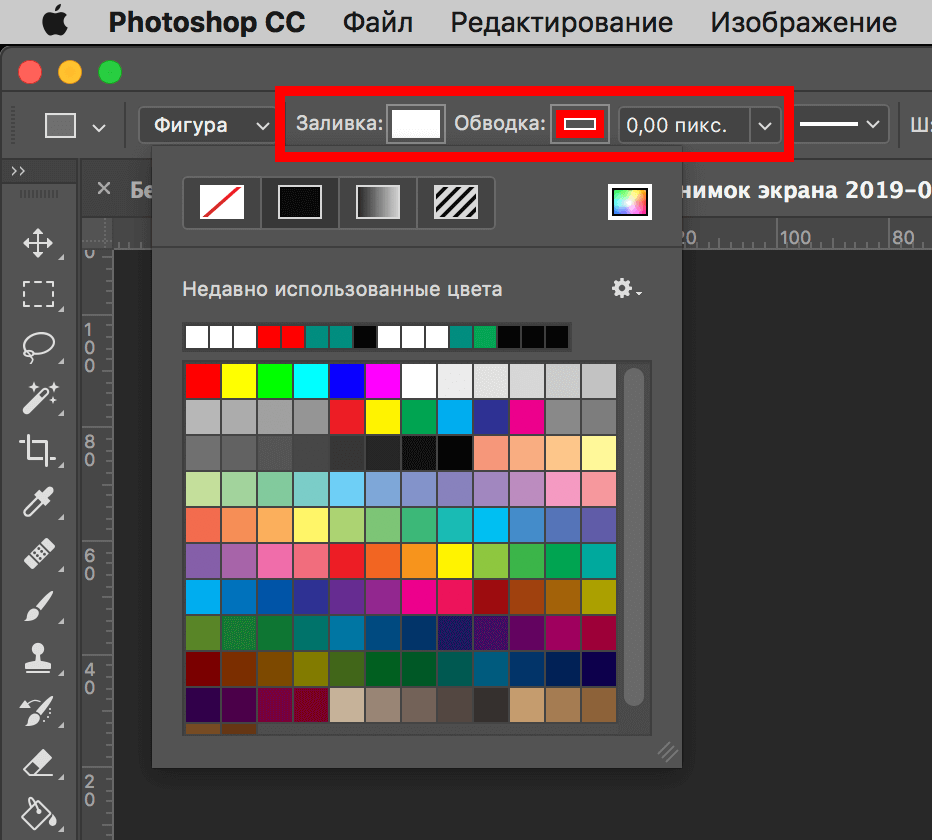Click the stroke width 0,00 пикс. field

684,126
